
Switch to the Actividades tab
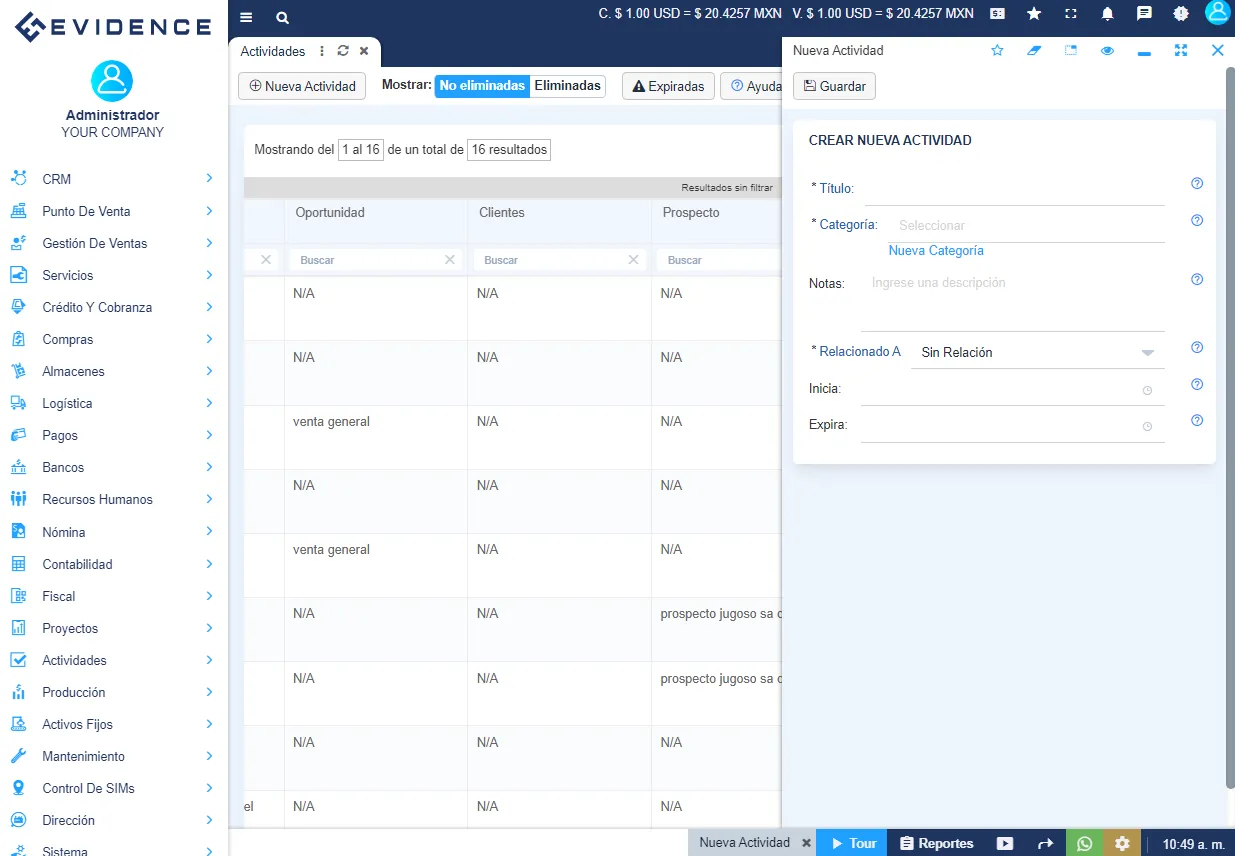coord(271,51)
